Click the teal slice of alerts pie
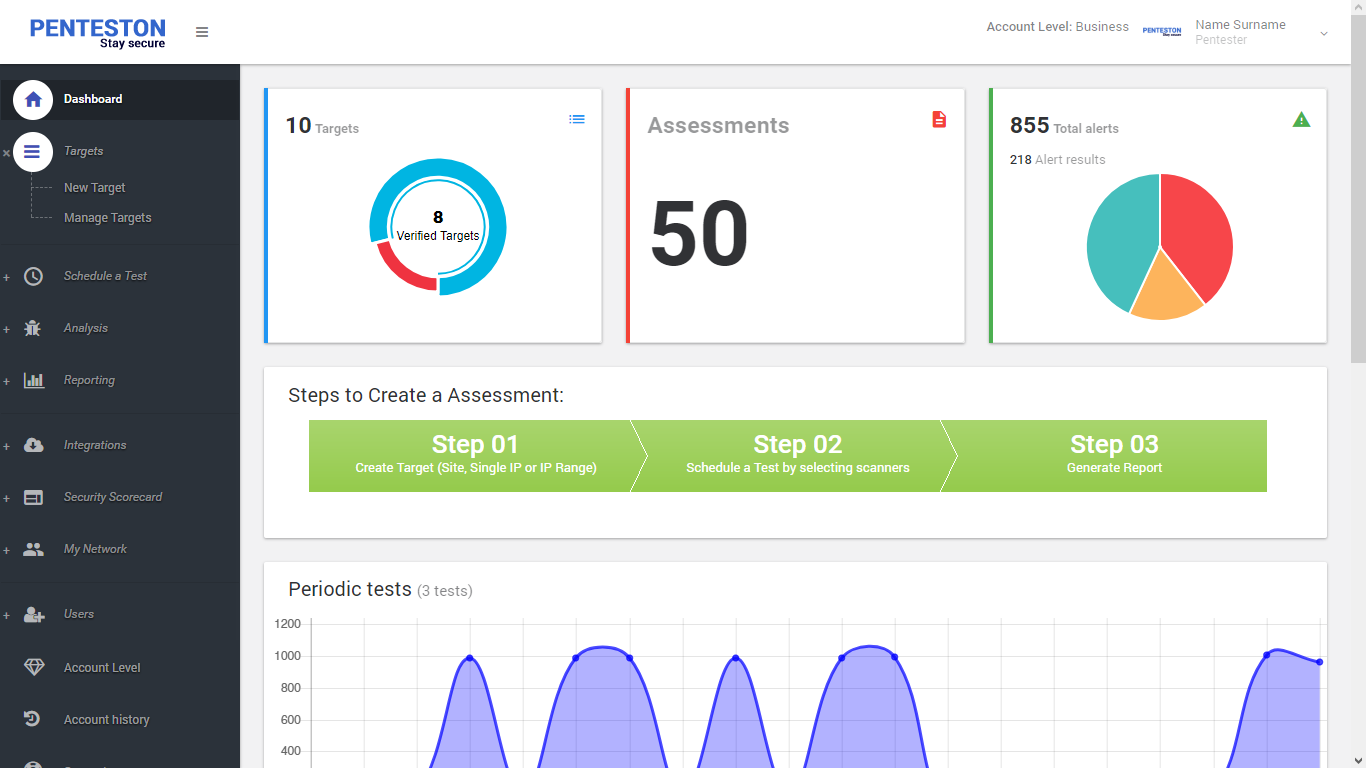The height and width of the screenshot is (768, 1366). [1121, 240]
